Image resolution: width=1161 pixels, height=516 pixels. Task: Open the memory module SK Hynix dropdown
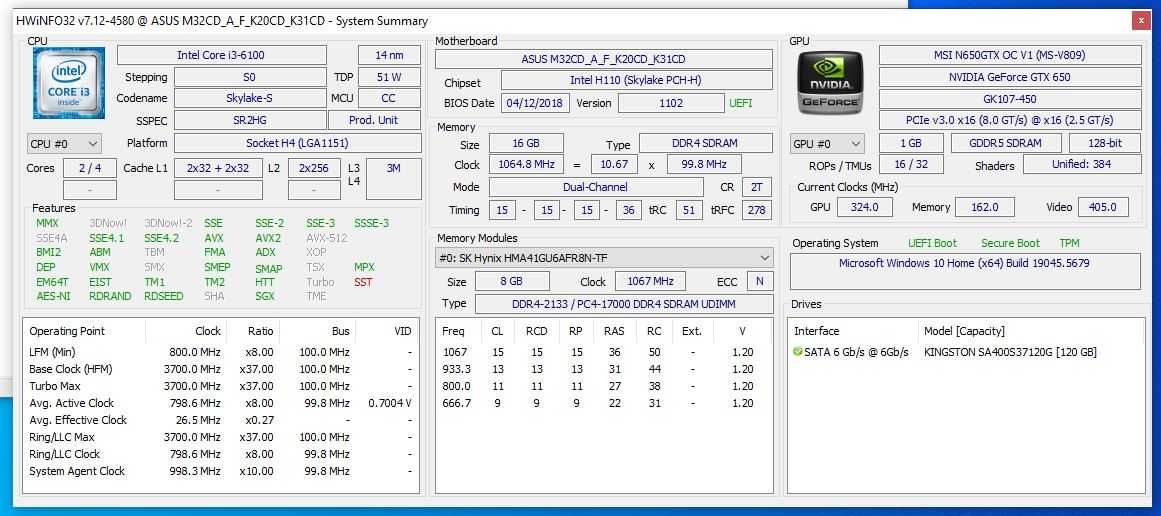(x=604, y=258)
